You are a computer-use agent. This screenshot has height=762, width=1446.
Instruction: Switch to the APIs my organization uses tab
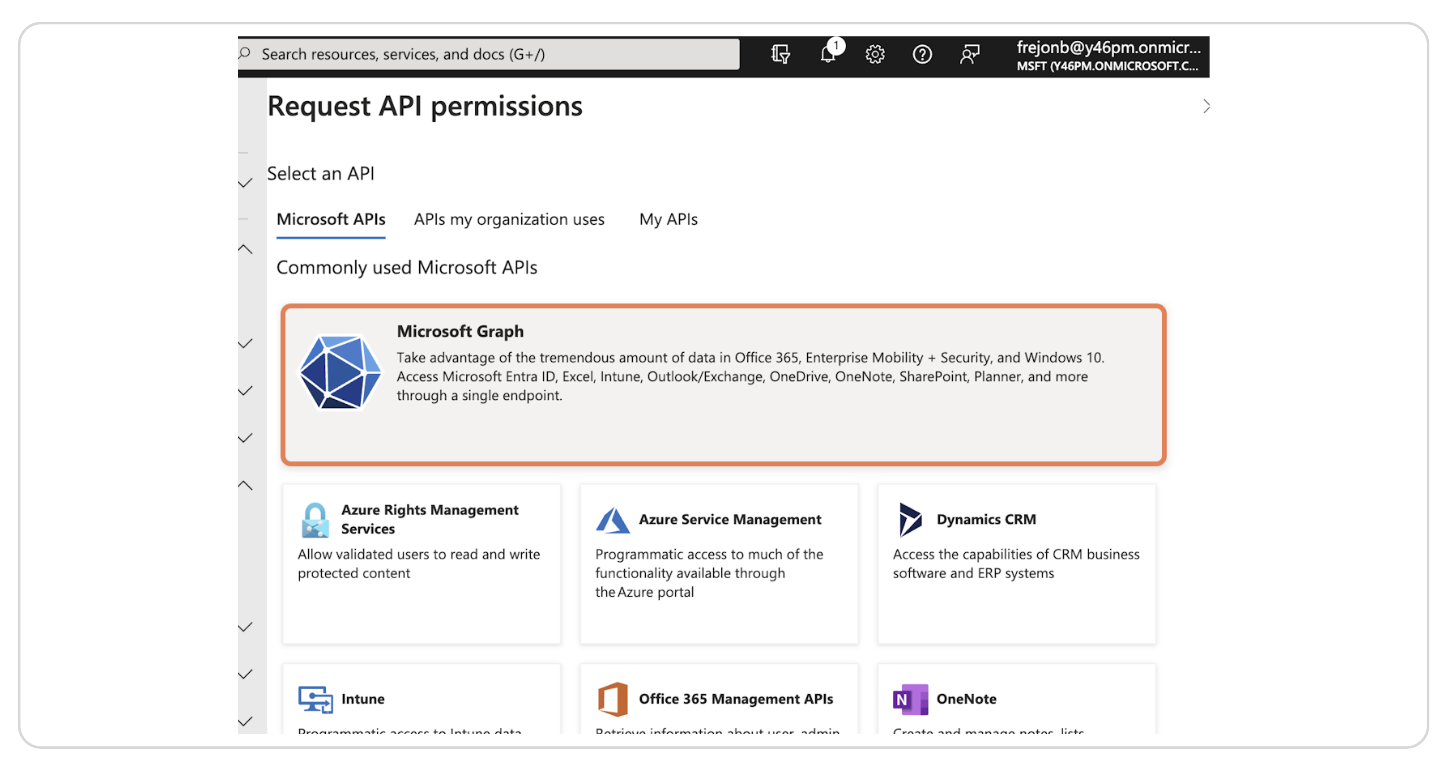click(509, 219)
